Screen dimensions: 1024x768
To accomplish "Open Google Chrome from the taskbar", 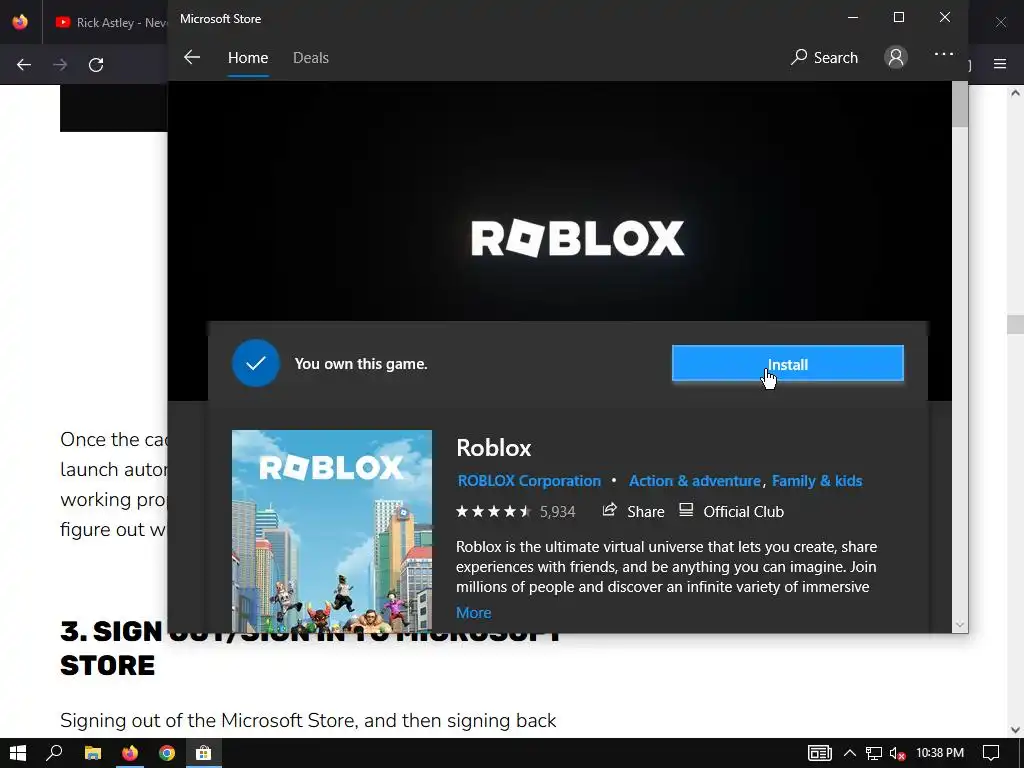I will (x=167, y=753).
